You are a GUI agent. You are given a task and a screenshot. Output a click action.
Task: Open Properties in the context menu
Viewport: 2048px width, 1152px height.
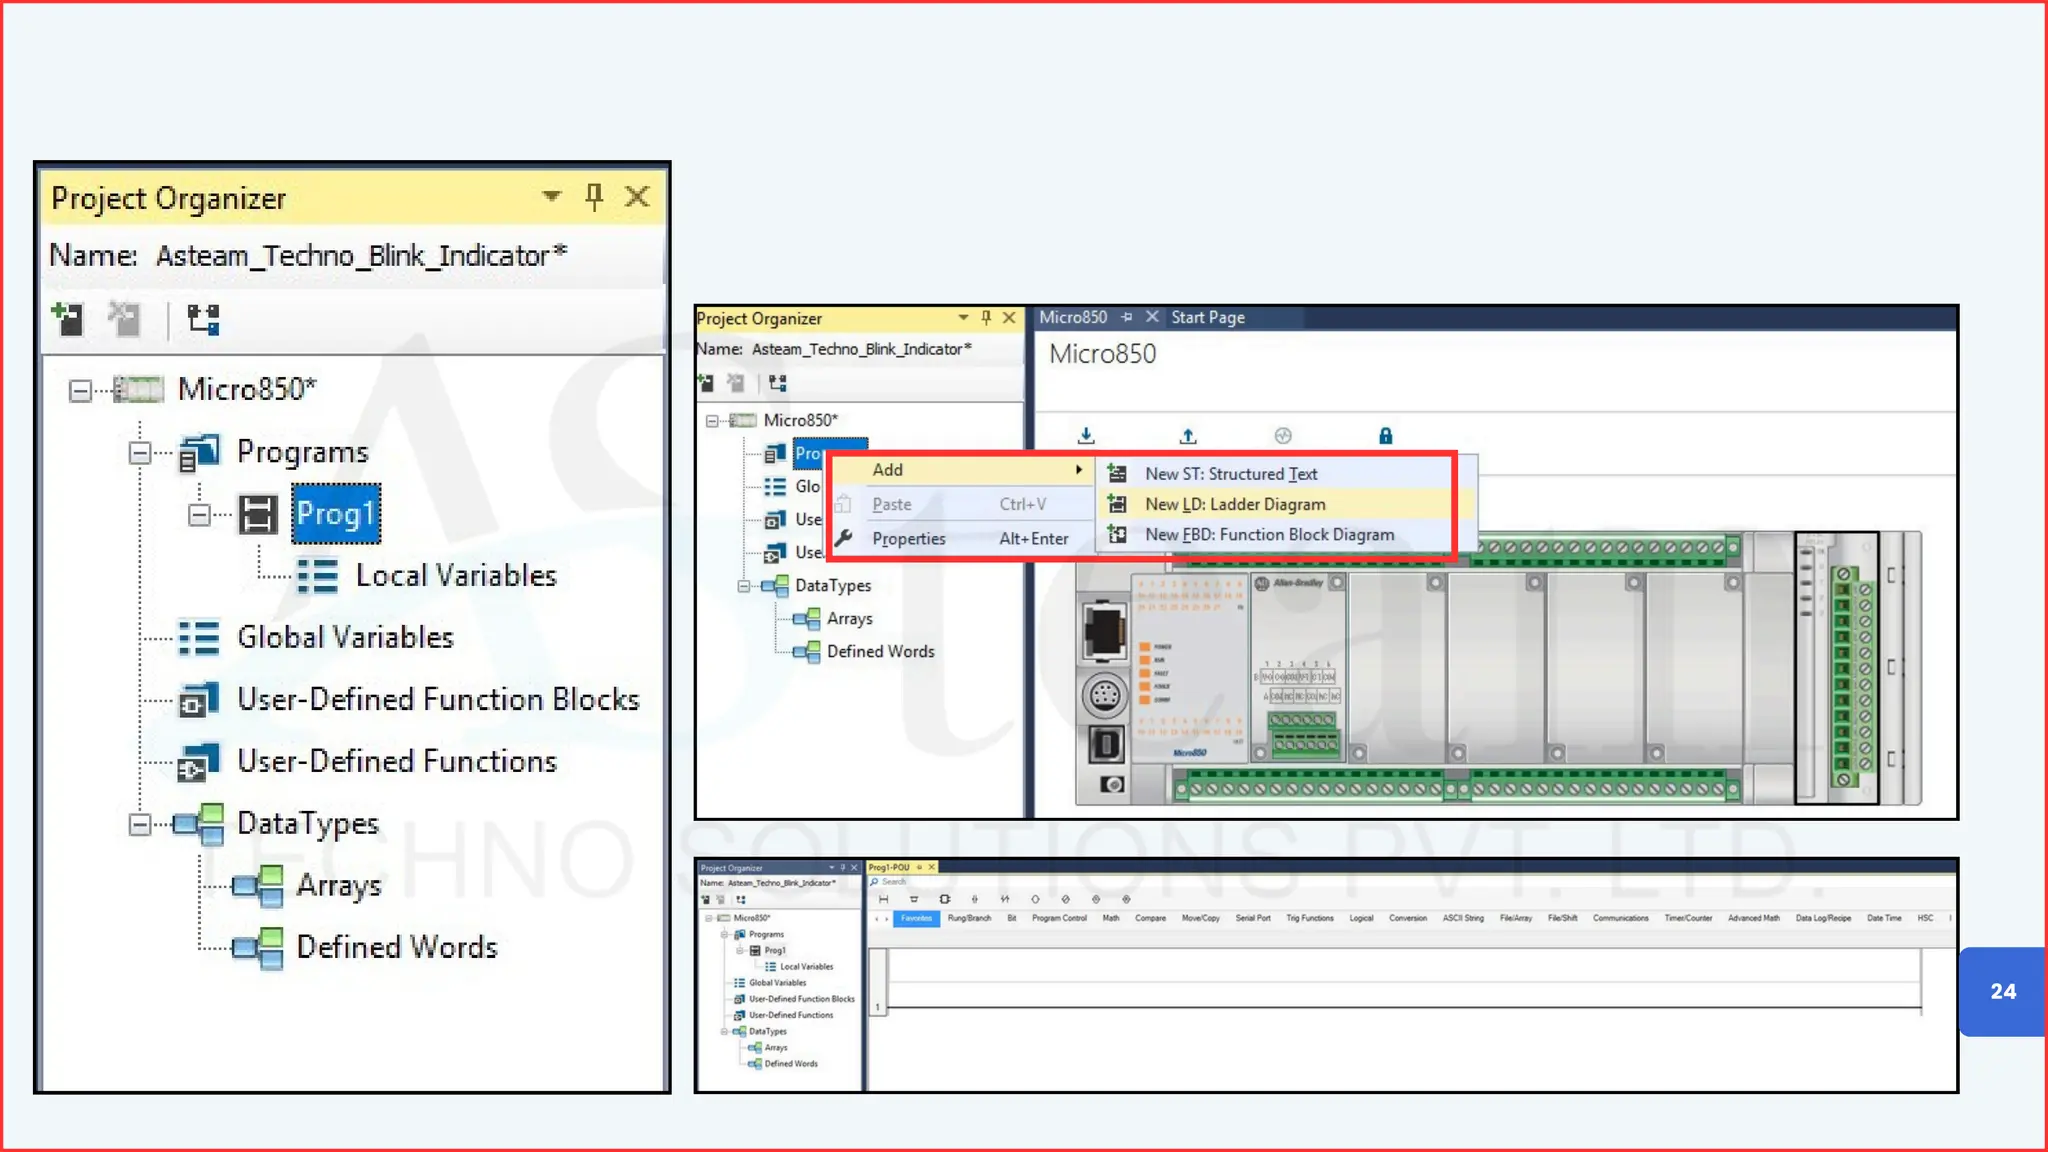click(x=908, y=539)
